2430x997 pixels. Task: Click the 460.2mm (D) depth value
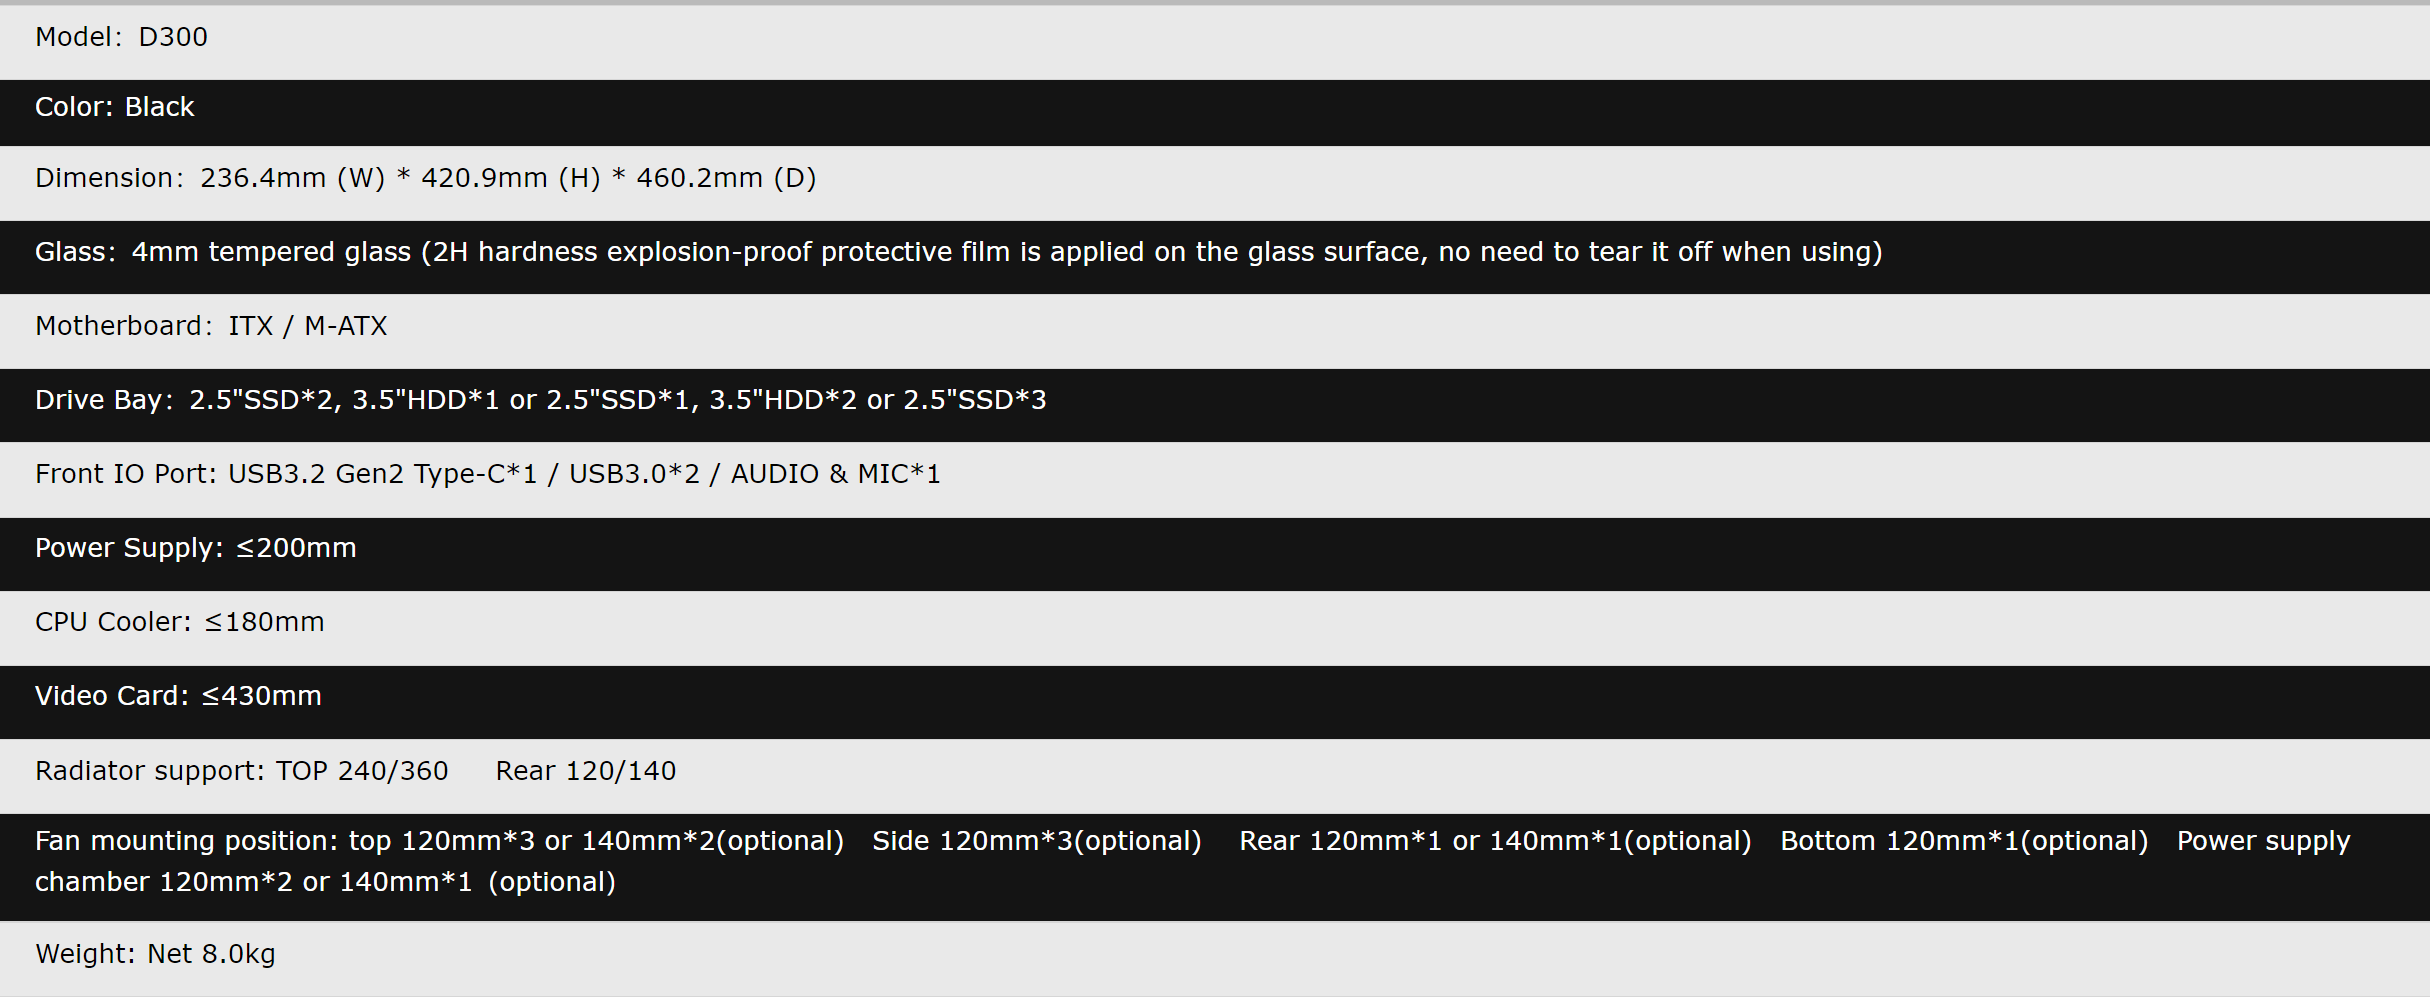pos(726,179)
